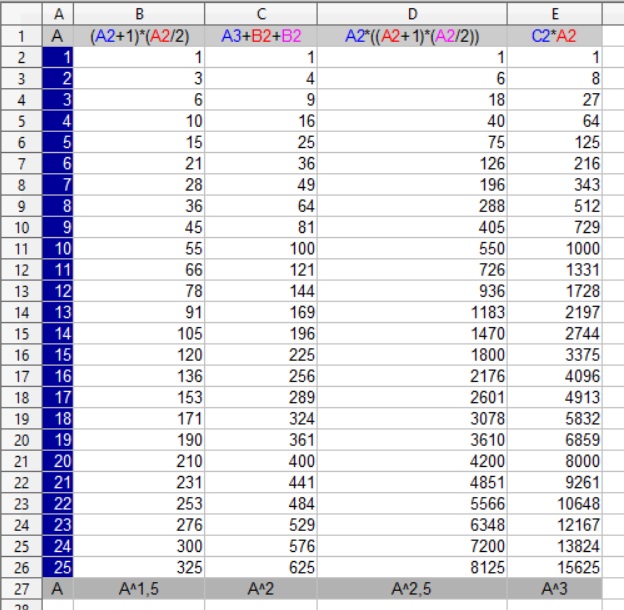Click the A^3 footer cell
The image size is (624, 610).
pos(555,590)
